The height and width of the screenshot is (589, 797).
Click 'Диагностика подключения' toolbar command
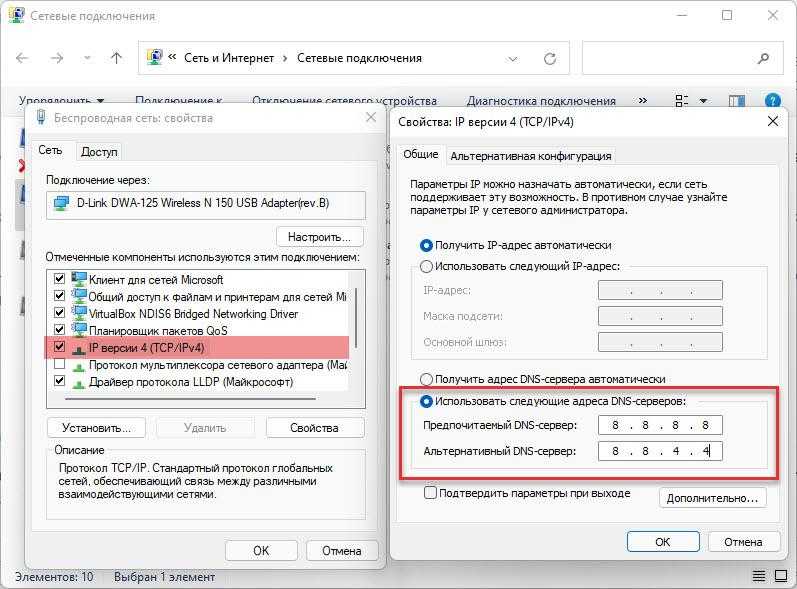[541, 101]
